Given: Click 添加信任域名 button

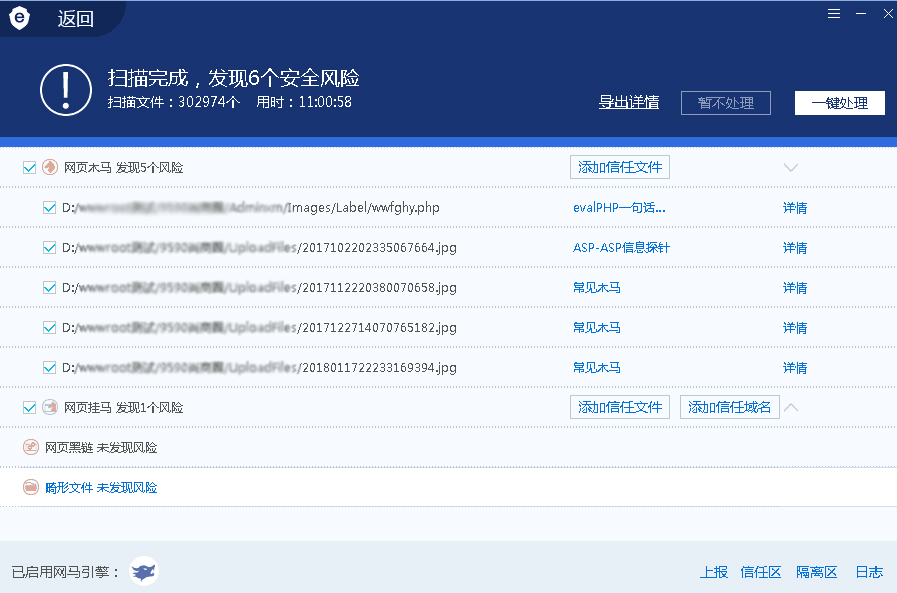Looking at the screenshot, I should (730, 407).
